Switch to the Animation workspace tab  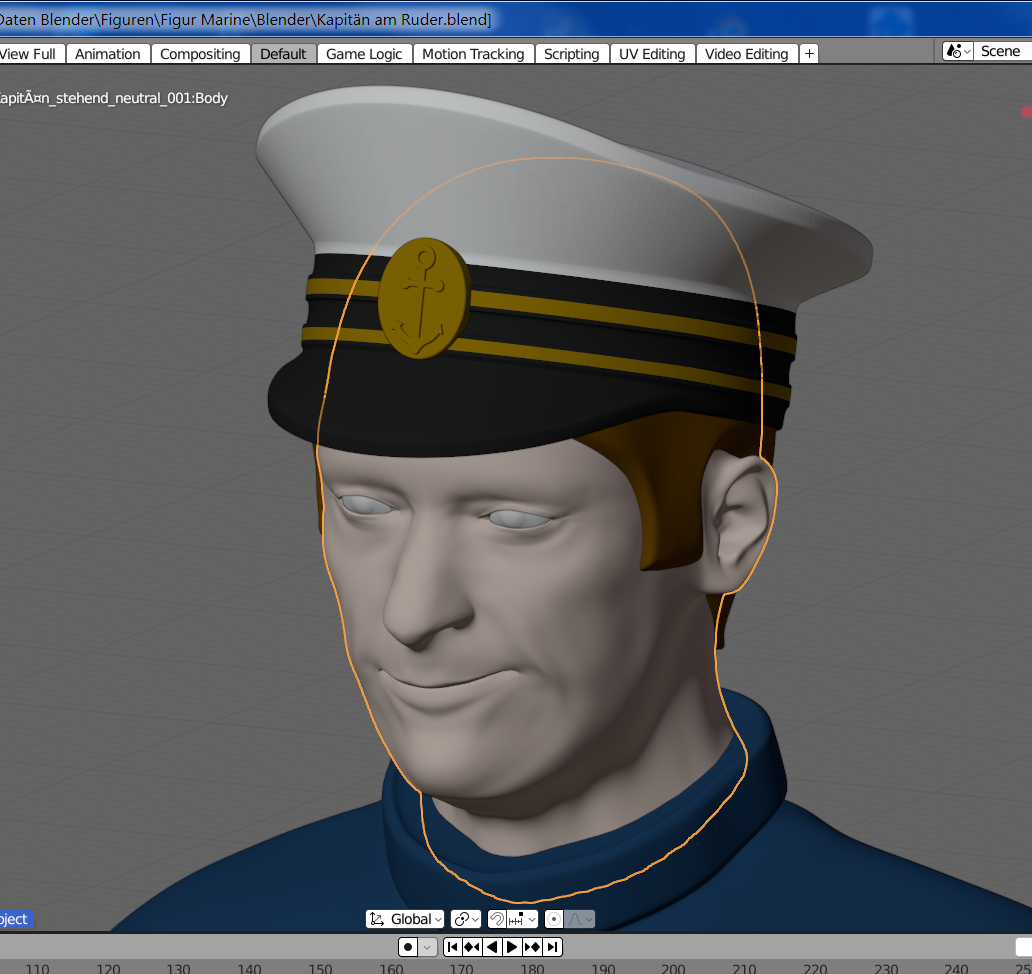click(108, 54)
